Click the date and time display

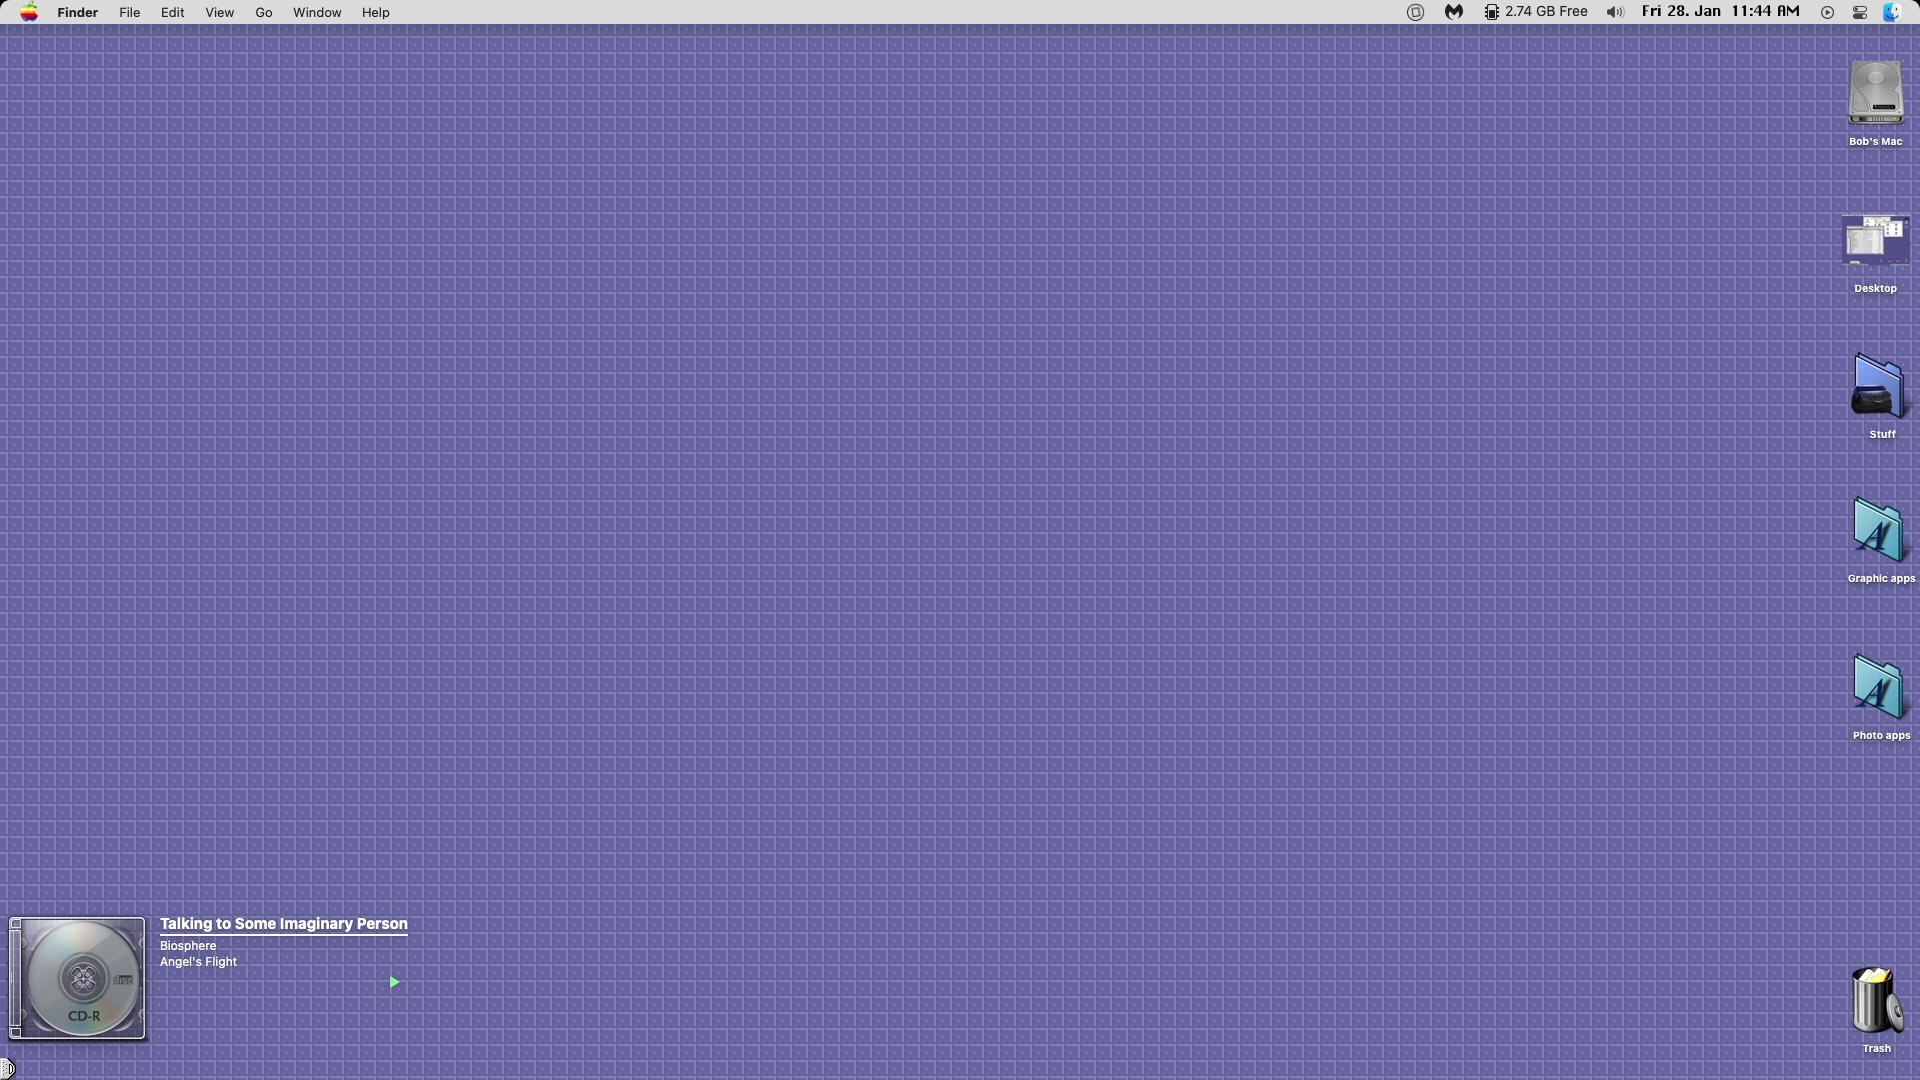pyautogui.click(x=1720, y=12)
